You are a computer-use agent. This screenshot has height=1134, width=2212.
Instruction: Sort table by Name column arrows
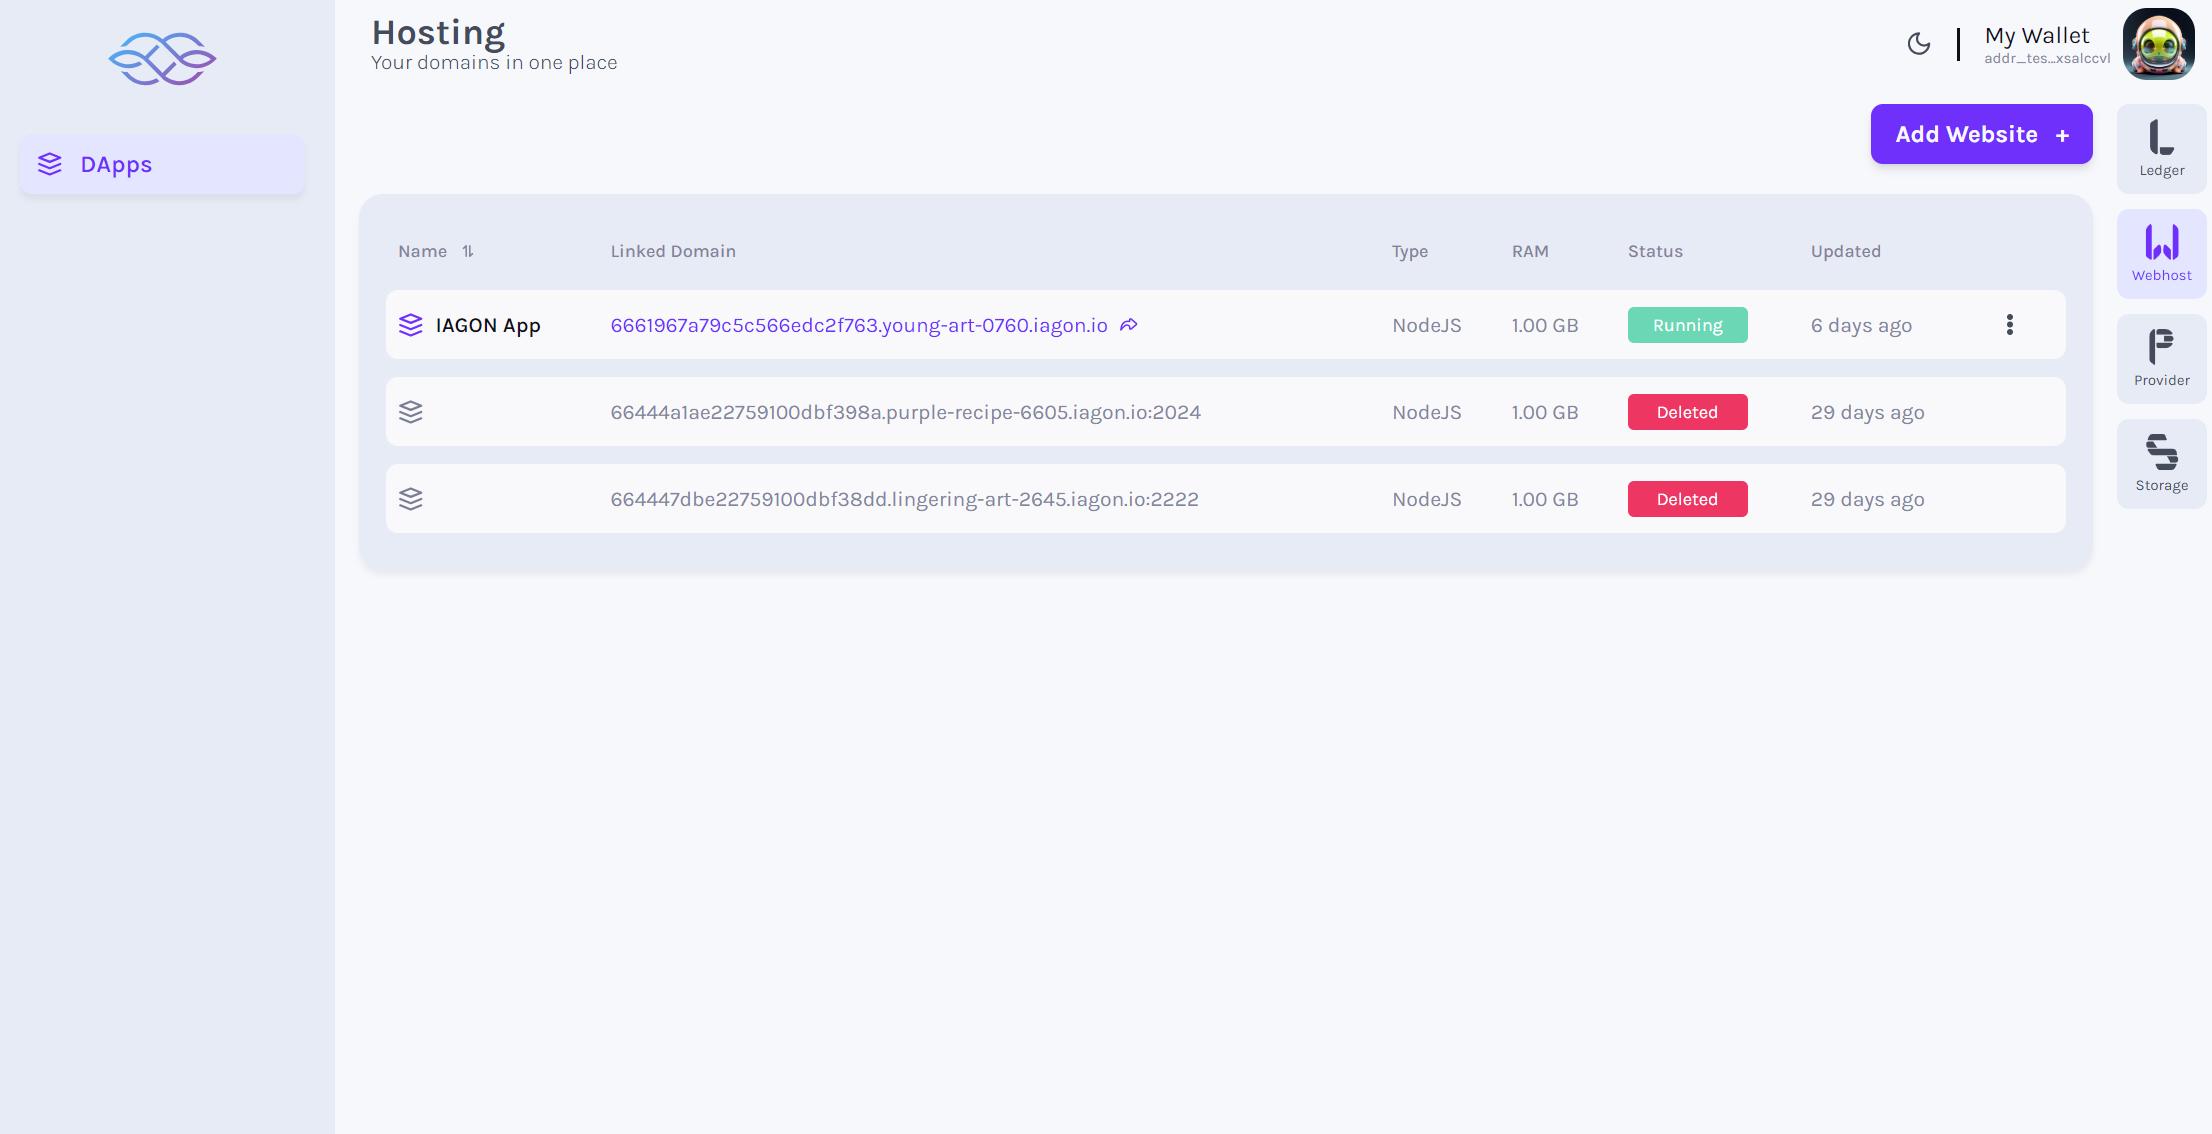tap(468, 251)
